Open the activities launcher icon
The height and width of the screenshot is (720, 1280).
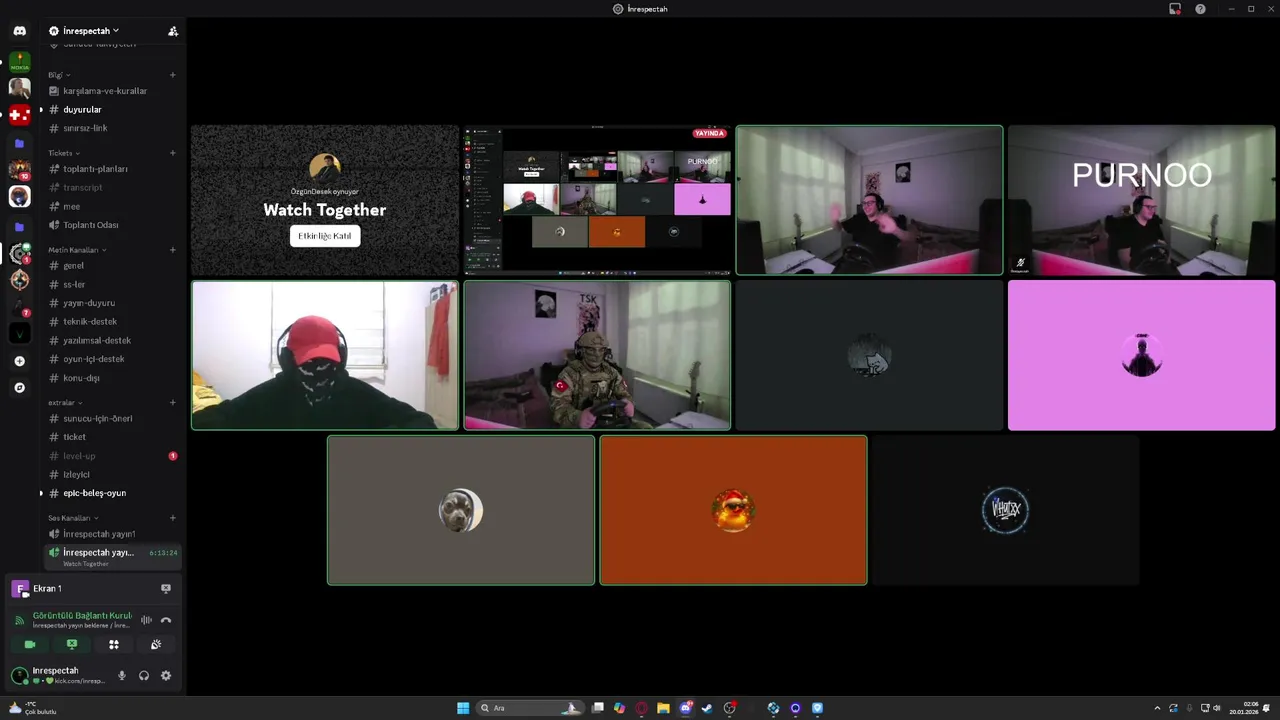pyautogui.click(x=114, y=644)
